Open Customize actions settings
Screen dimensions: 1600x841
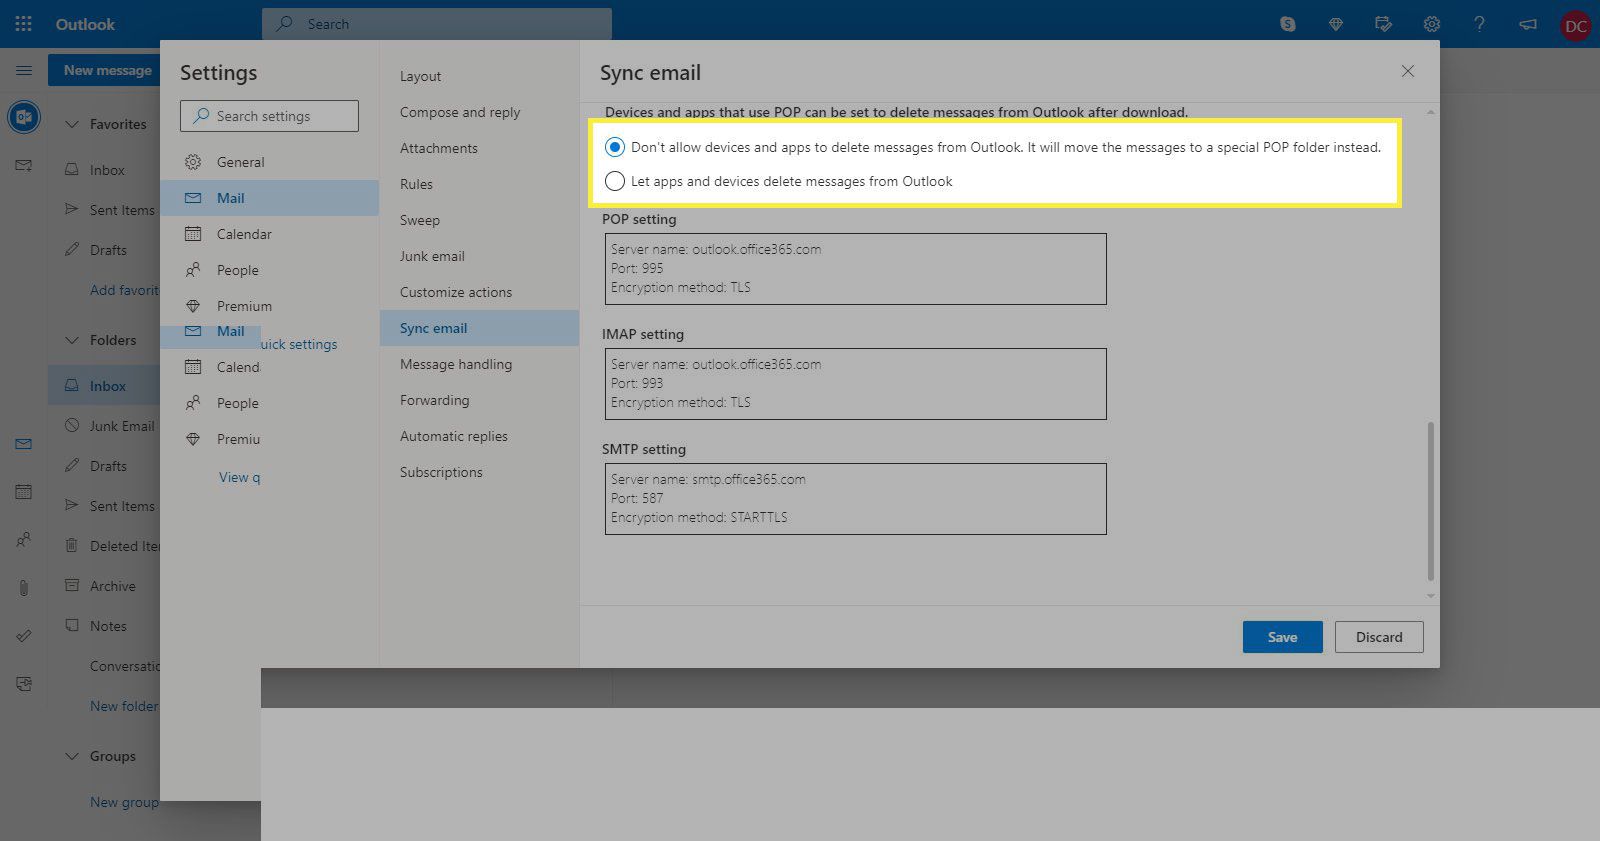479,292
